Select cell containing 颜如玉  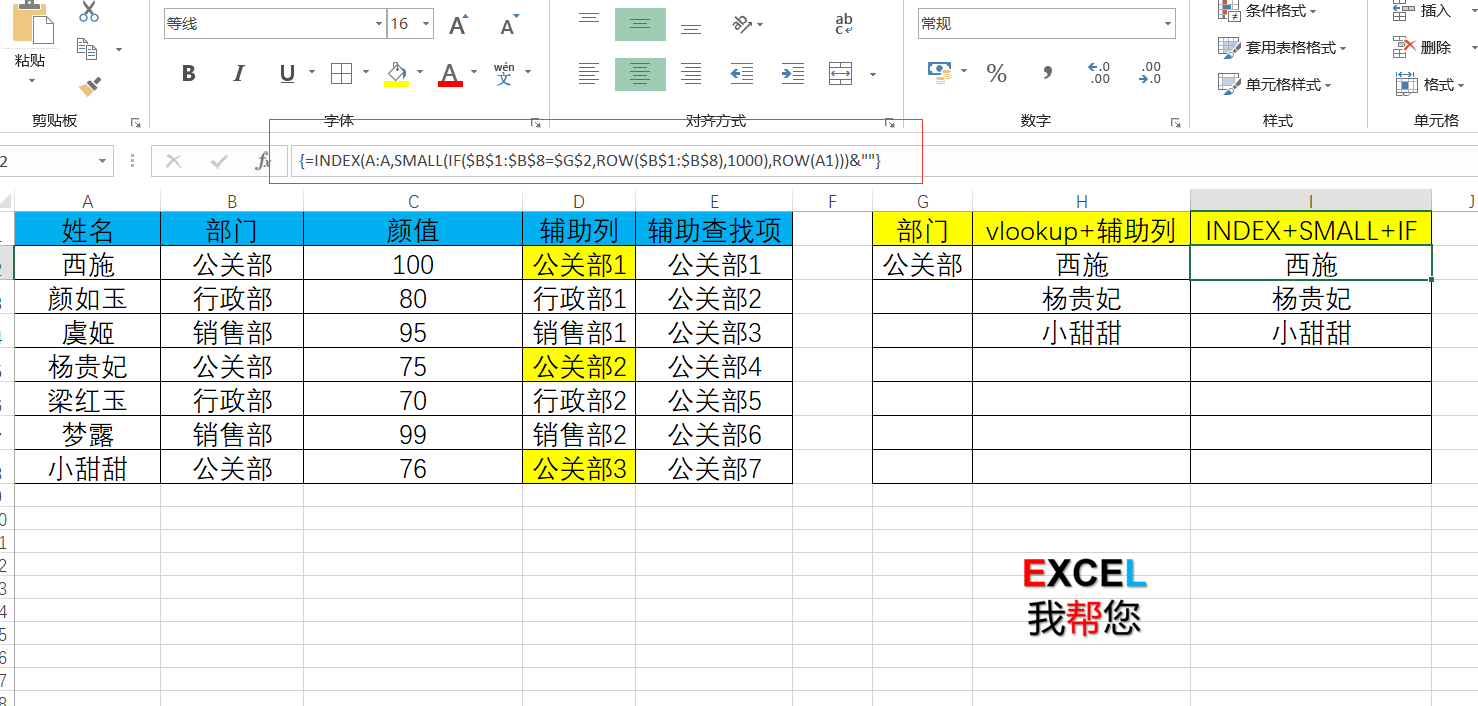click(x=87, y=298)
